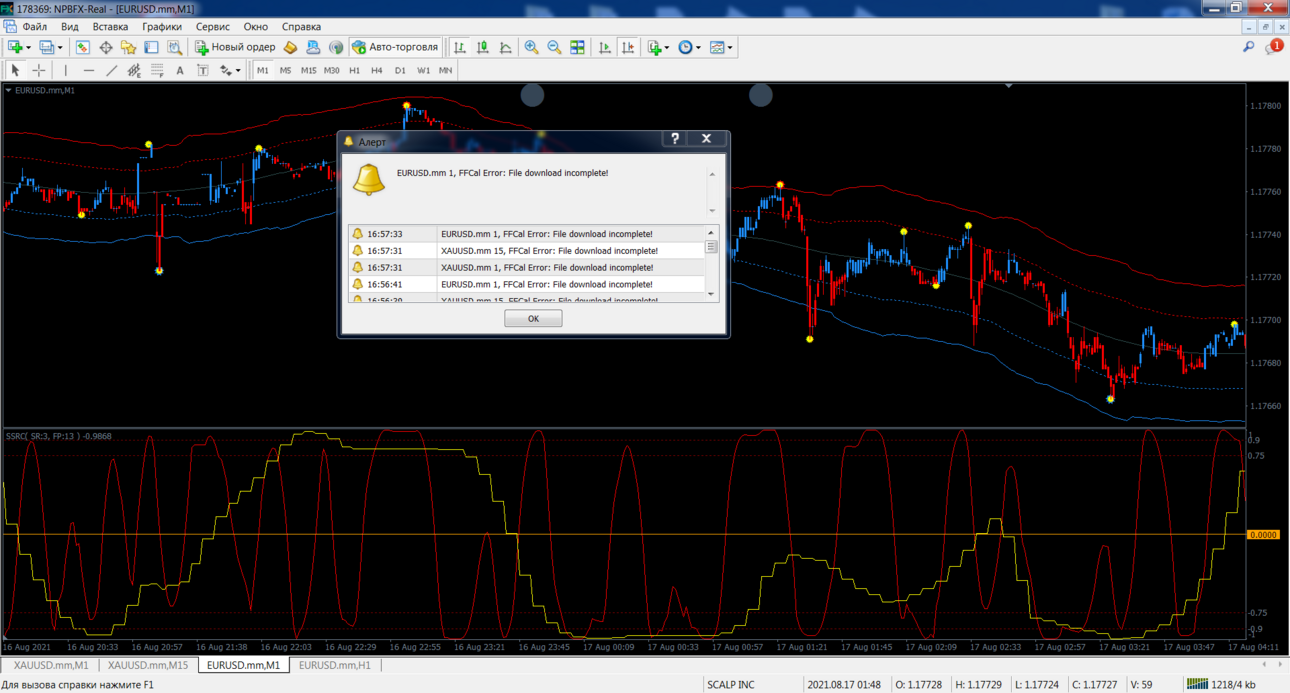Expand the Templates dropdown arrow
Screen dimensions: 1290x693
[730, 47]
